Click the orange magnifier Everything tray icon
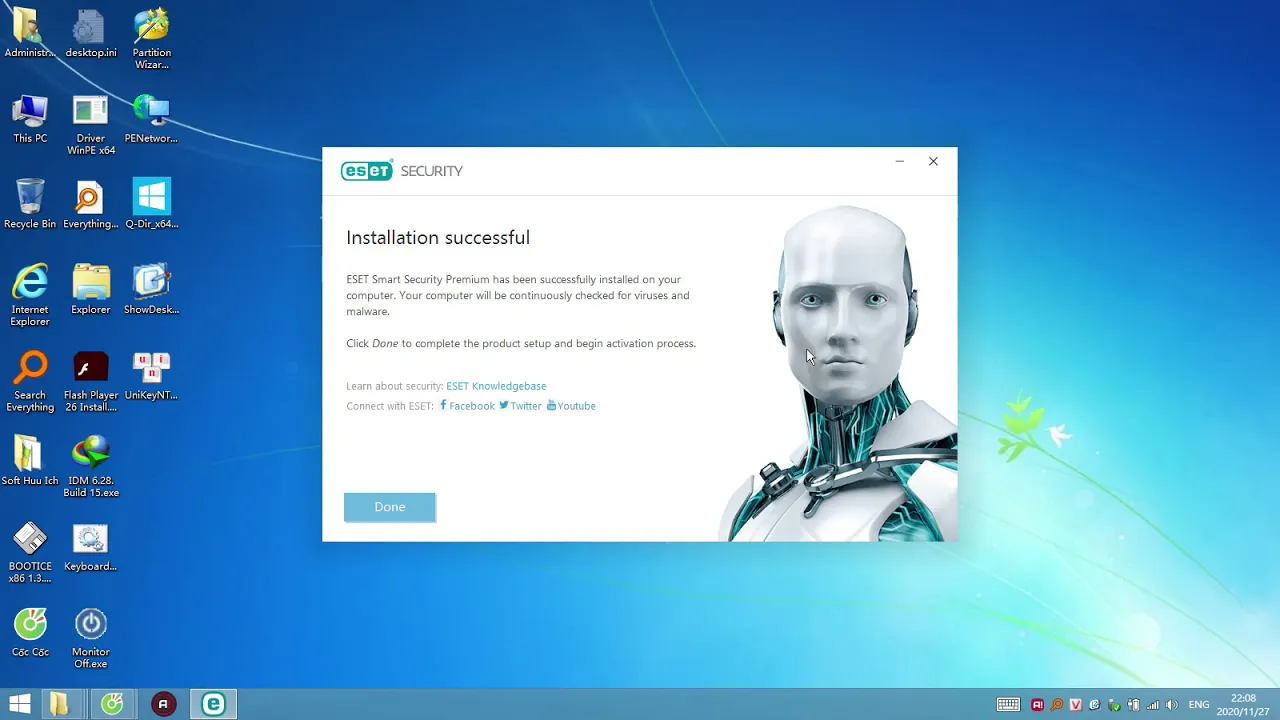The image size is (1280, 720). (x=1057, y=705)
